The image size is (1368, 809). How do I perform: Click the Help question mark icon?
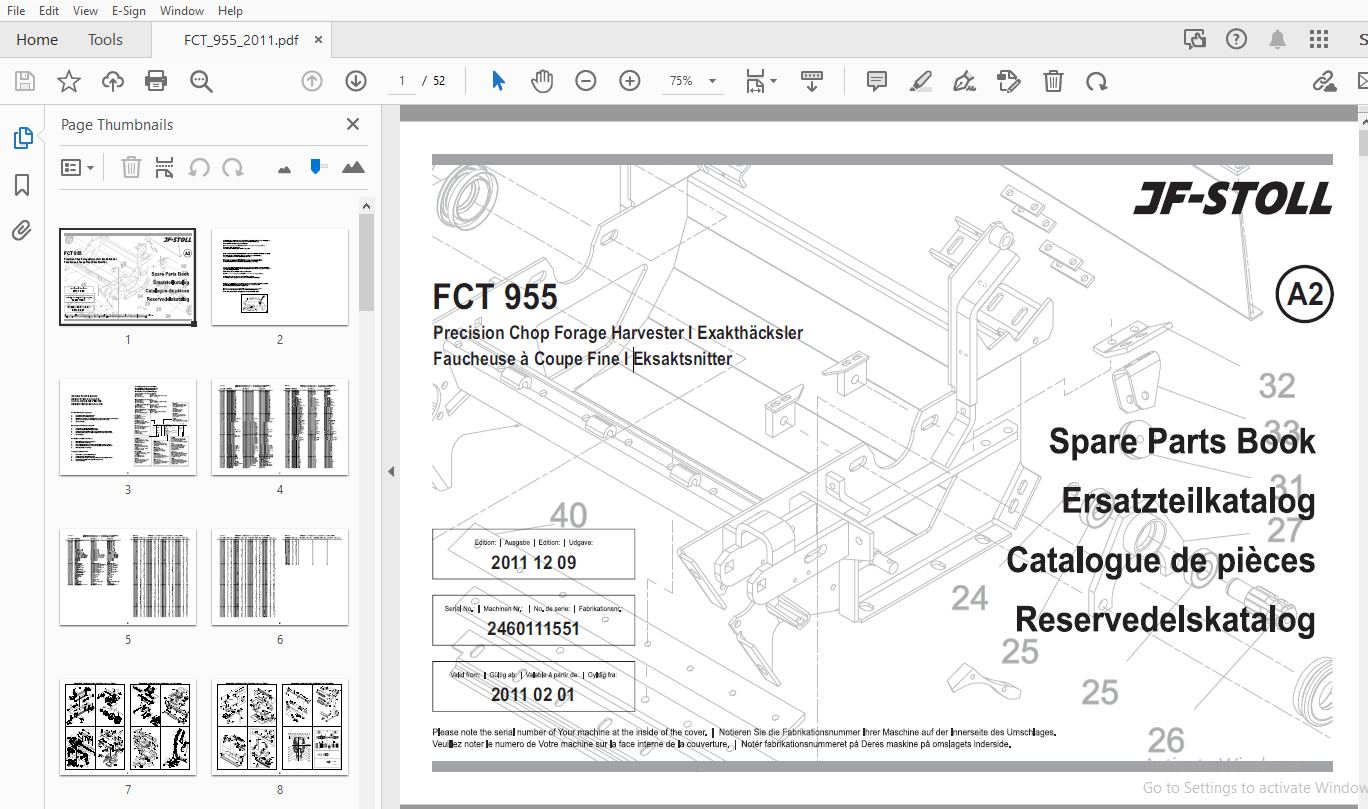[1236, 40]
